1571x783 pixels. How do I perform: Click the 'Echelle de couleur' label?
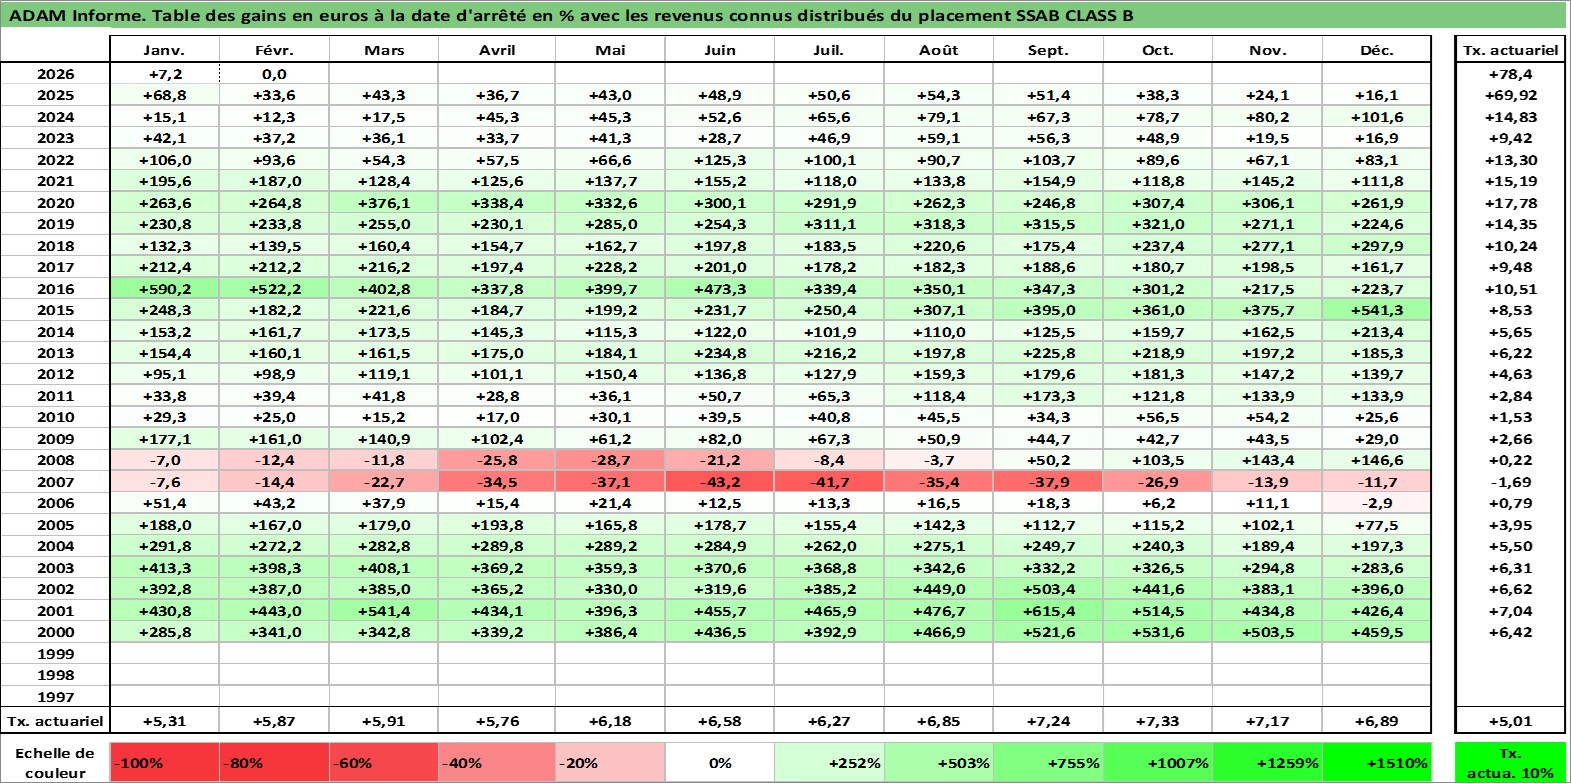pyautogui.click(x=56, y=763)
